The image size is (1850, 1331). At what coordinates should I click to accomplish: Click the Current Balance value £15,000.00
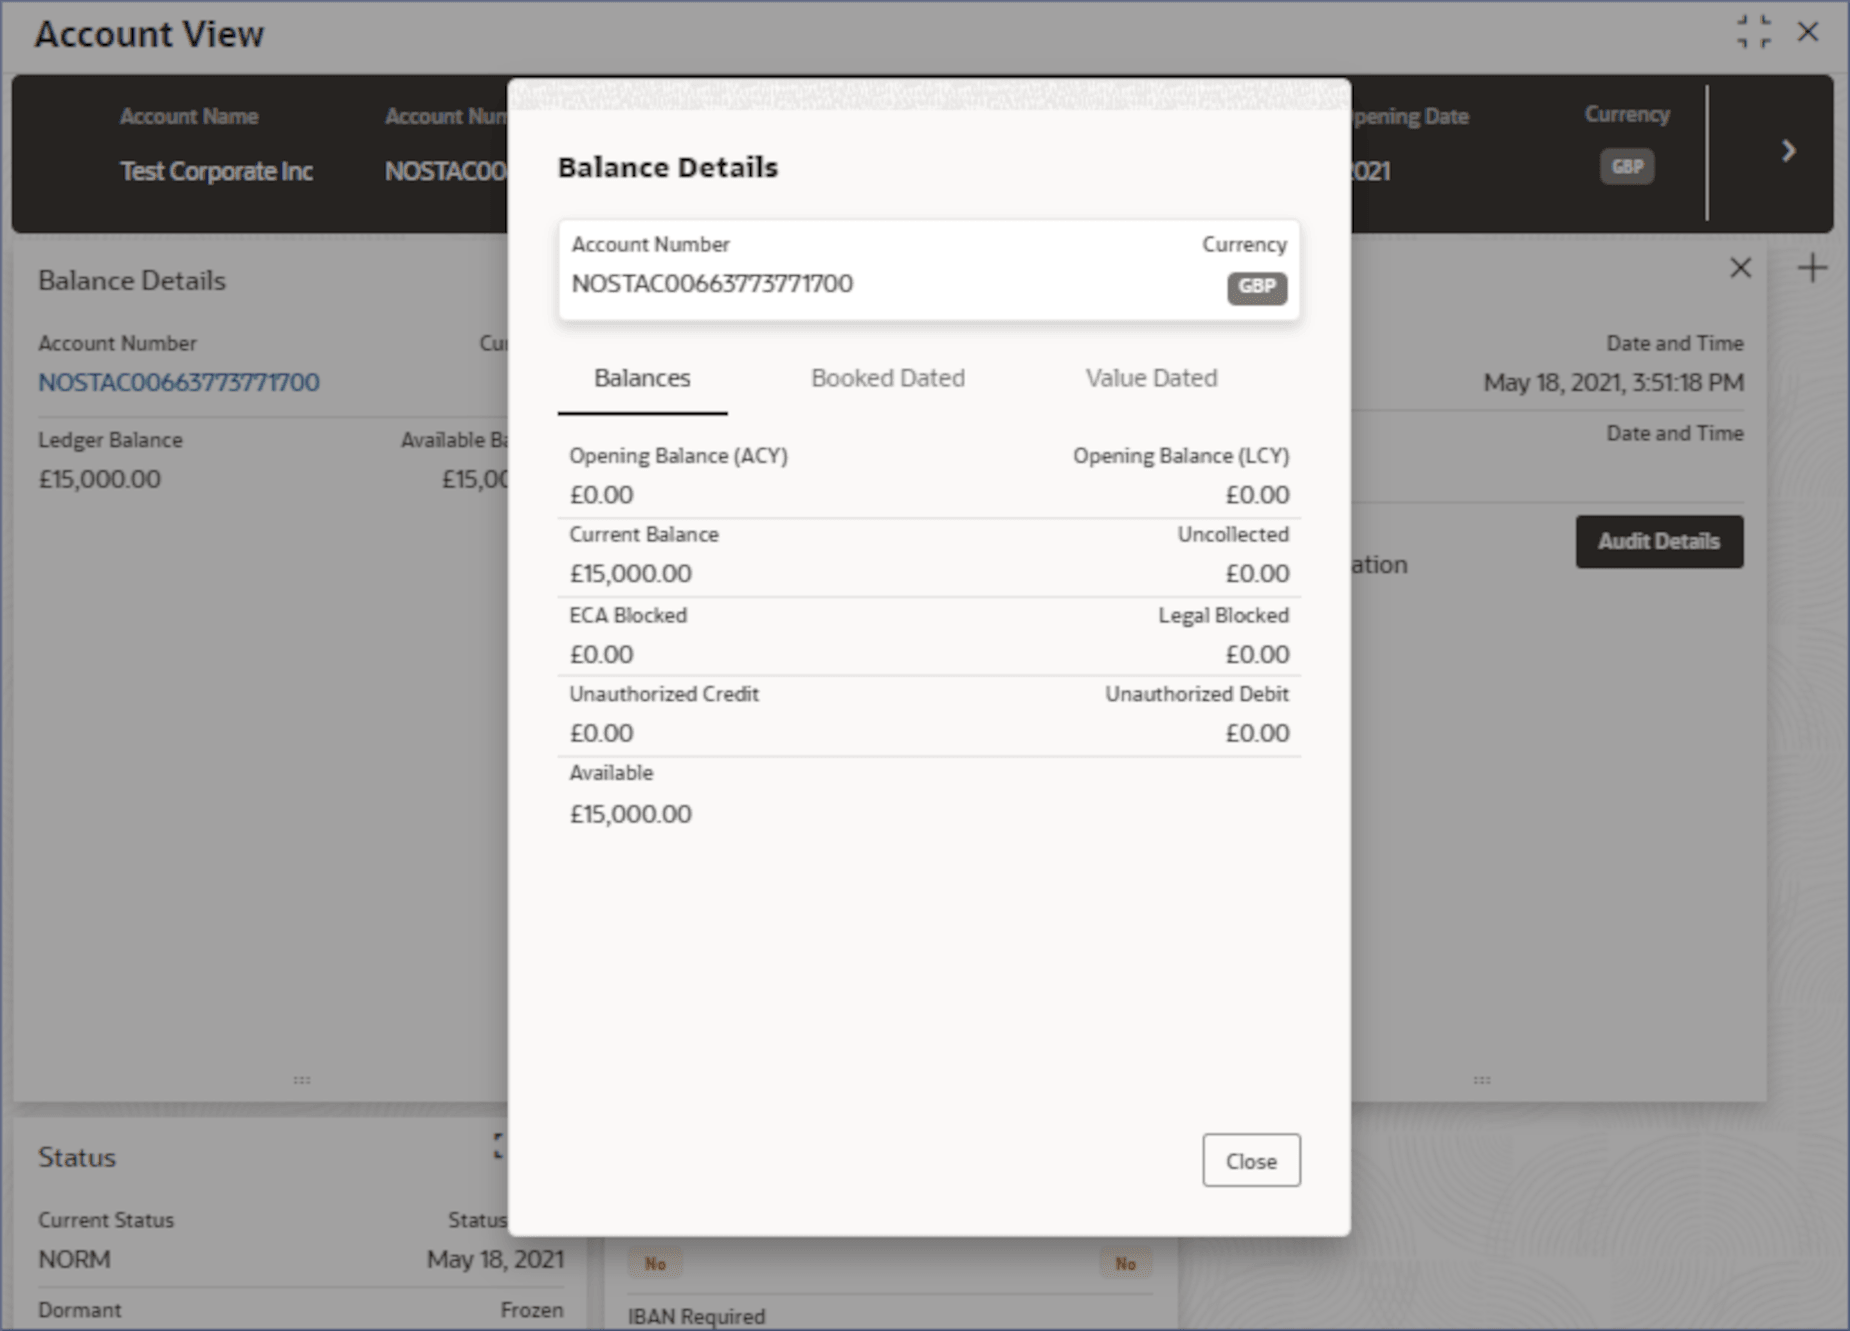[x=630, y=574]
